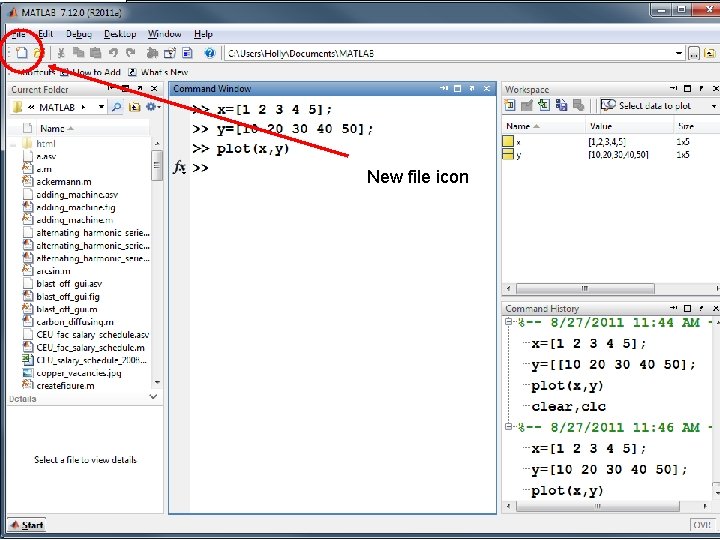Screen dimensions: 720x540
Task: Undock the Command Window arrow icon
Action: coord(472,88)
